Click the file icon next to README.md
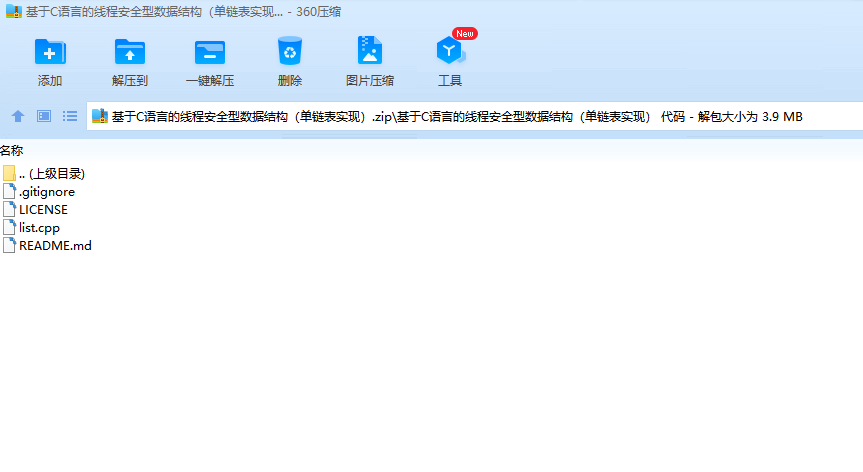The image size is (863, 472). (9, 245)
